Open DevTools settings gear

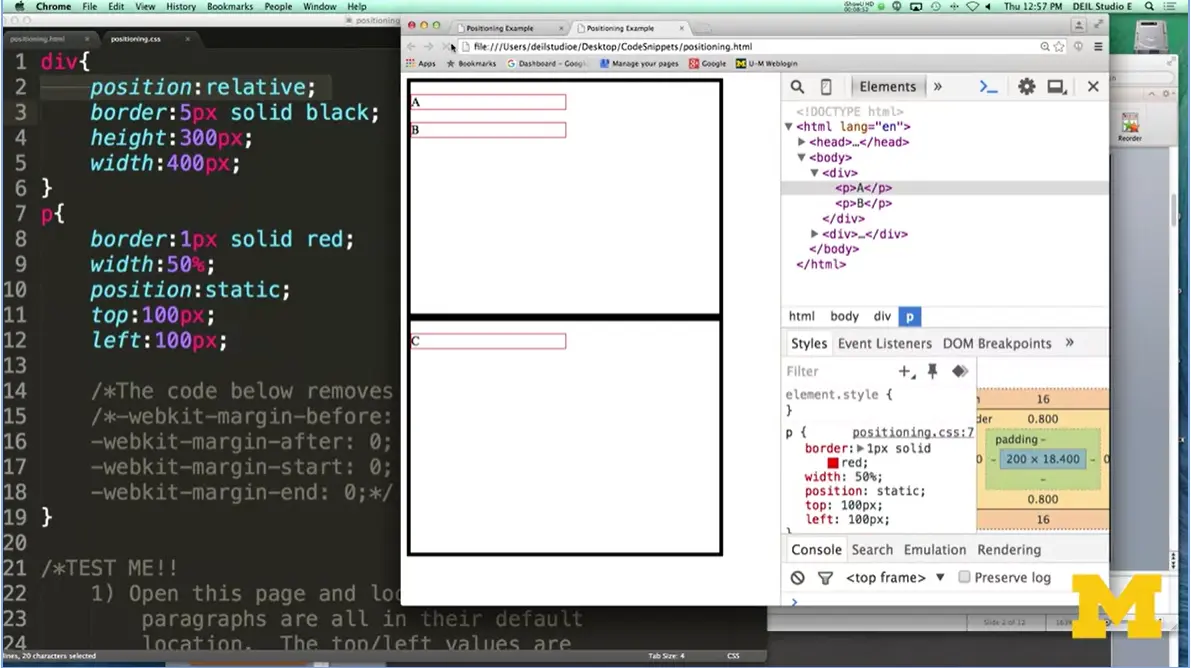(x=1026, y=87)
